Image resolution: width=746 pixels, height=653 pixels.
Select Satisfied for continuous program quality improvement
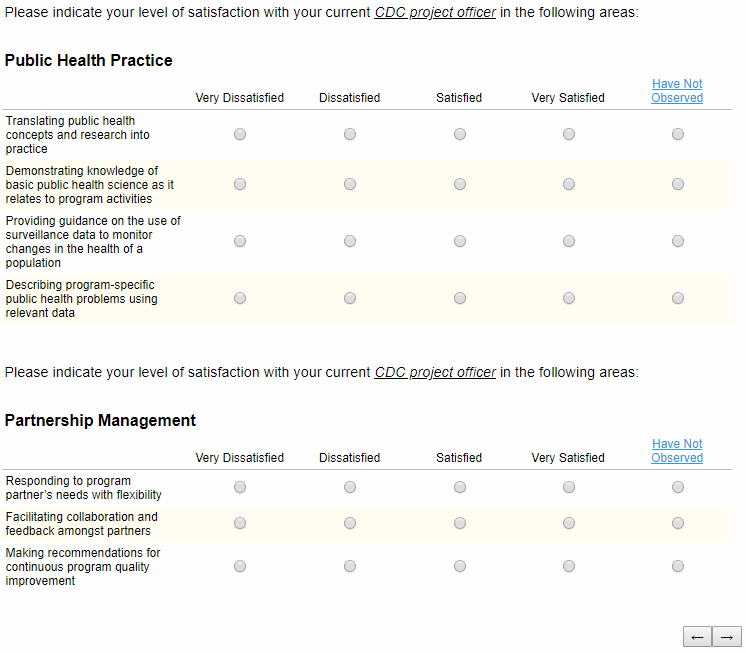coord(460,566)
